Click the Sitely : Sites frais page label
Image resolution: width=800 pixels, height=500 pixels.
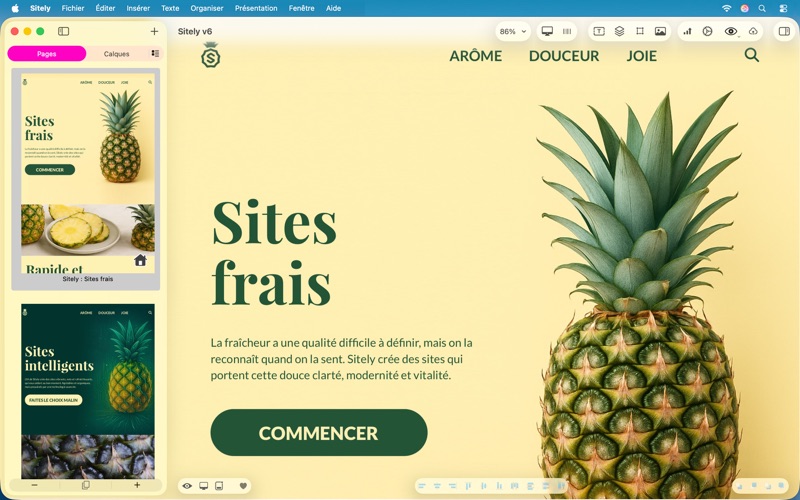pyautogui.click(x=88, y=279)
